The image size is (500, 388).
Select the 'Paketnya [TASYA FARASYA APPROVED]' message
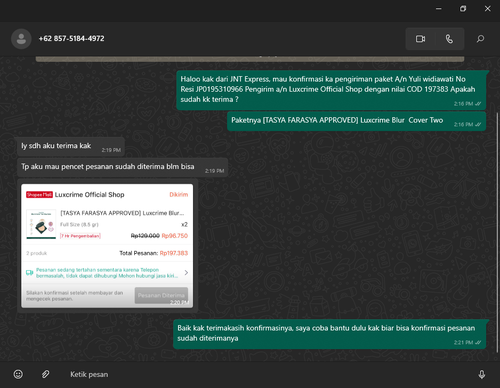356,121
